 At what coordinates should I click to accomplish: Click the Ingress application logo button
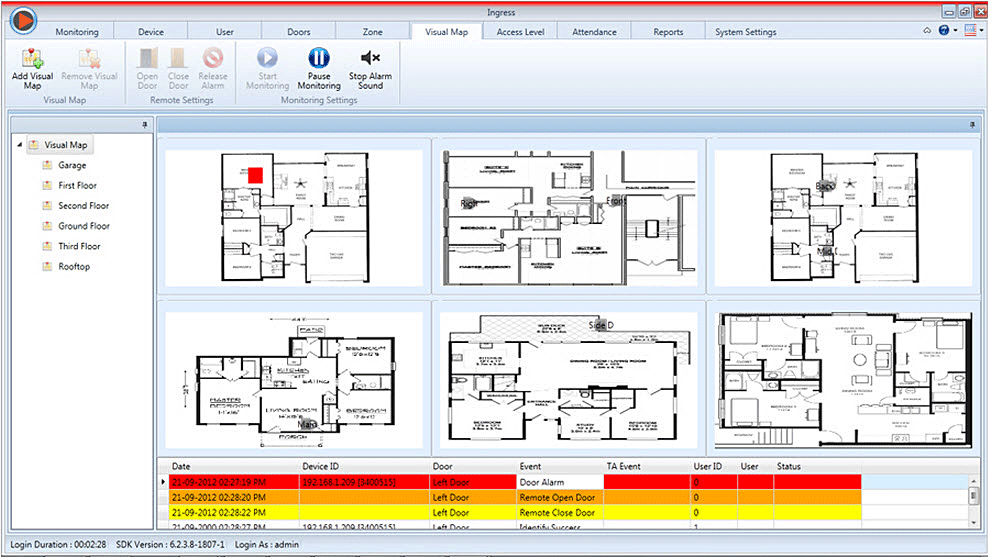pyautogui.click(x=21, y=19)
